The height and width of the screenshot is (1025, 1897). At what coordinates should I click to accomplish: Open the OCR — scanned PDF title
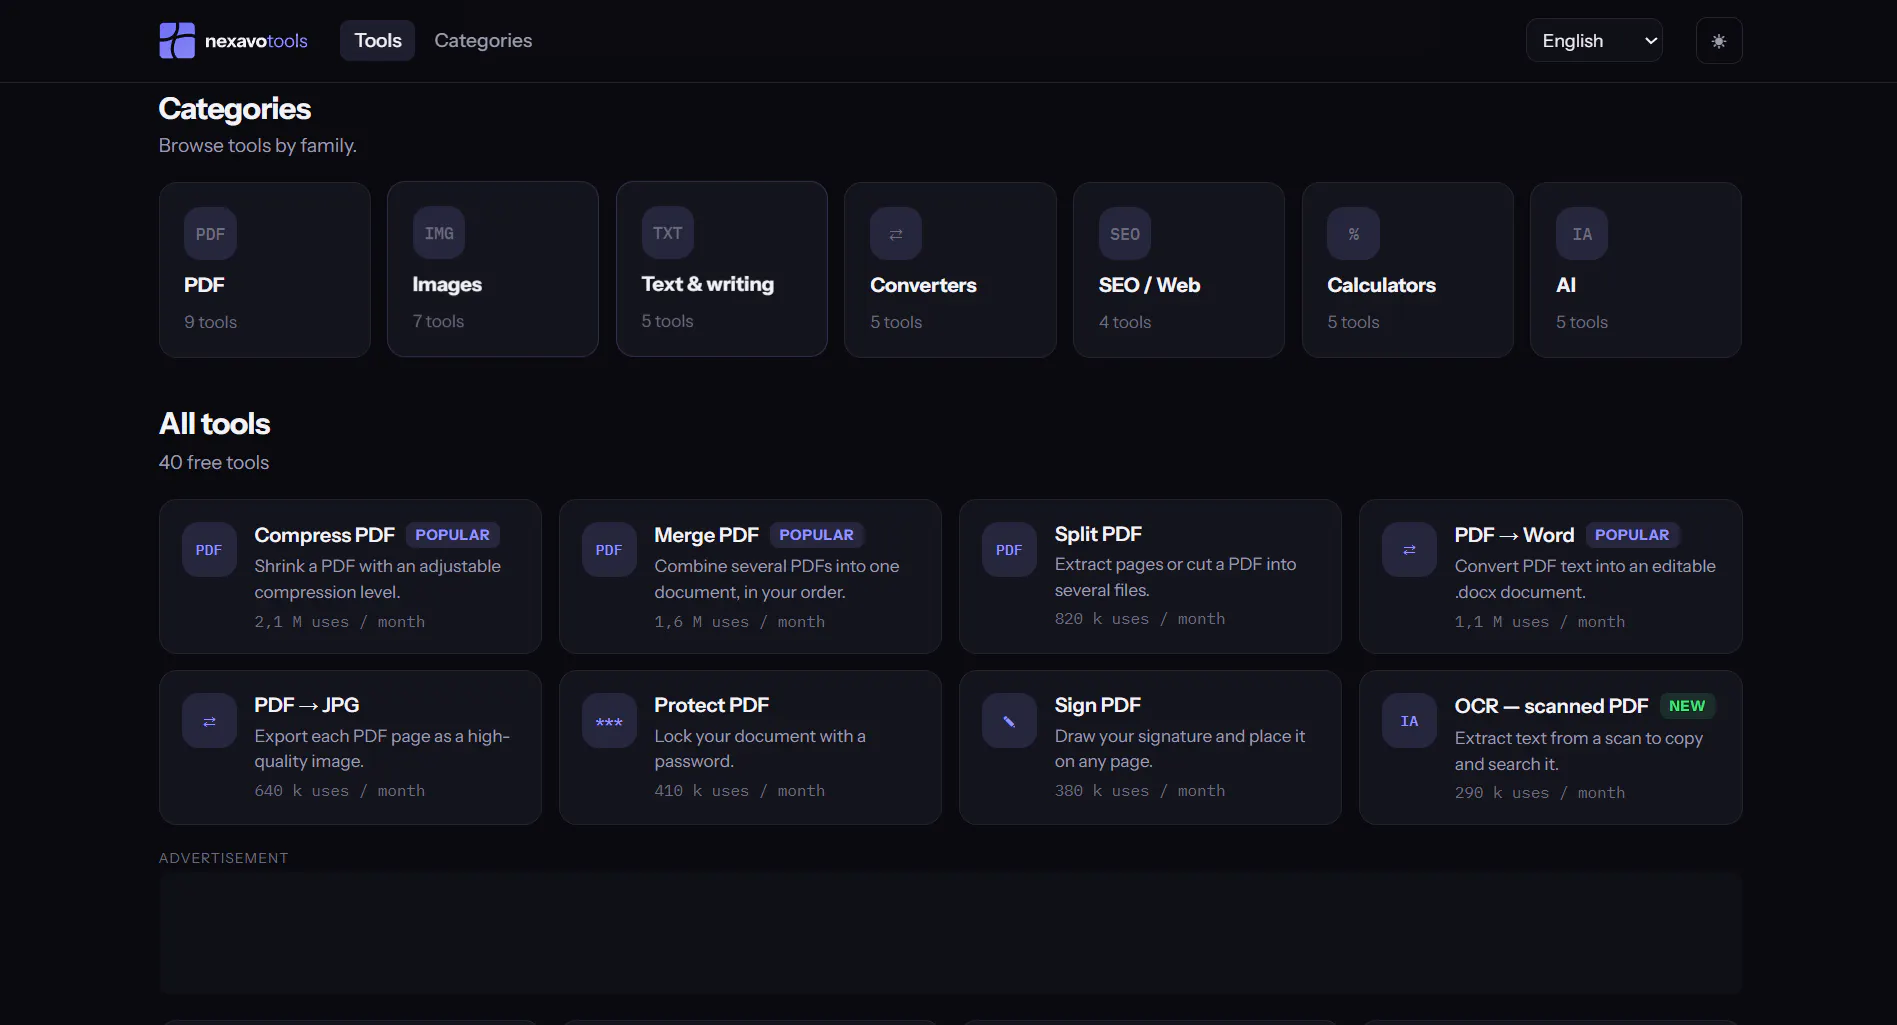(x=1551, y=706)
